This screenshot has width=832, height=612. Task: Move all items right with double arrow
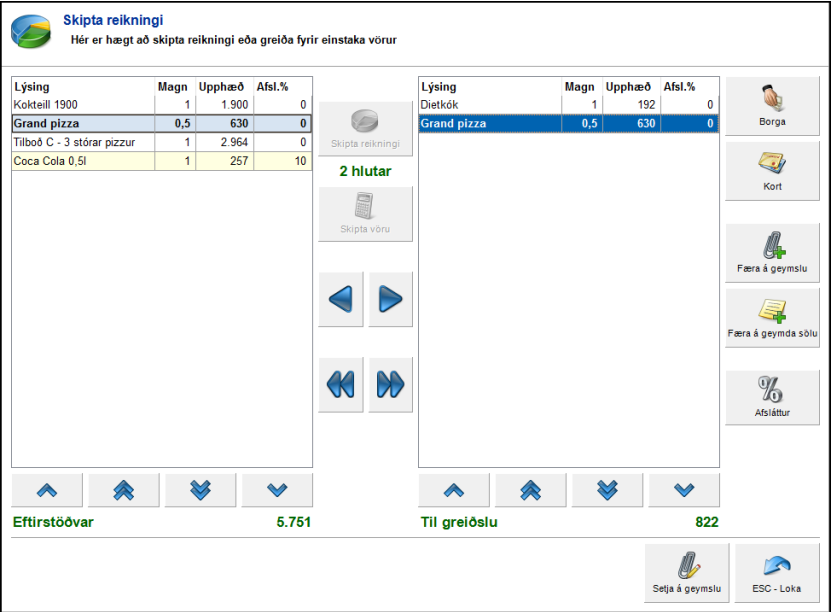391,385
